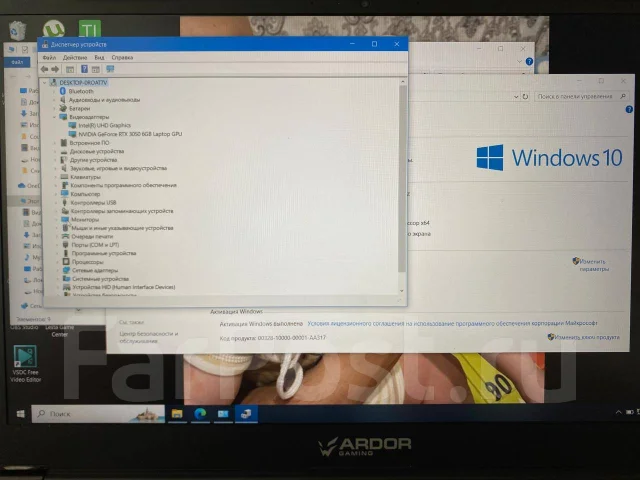
Task: Open File Explorer from the taskbar
Action: 177,414
